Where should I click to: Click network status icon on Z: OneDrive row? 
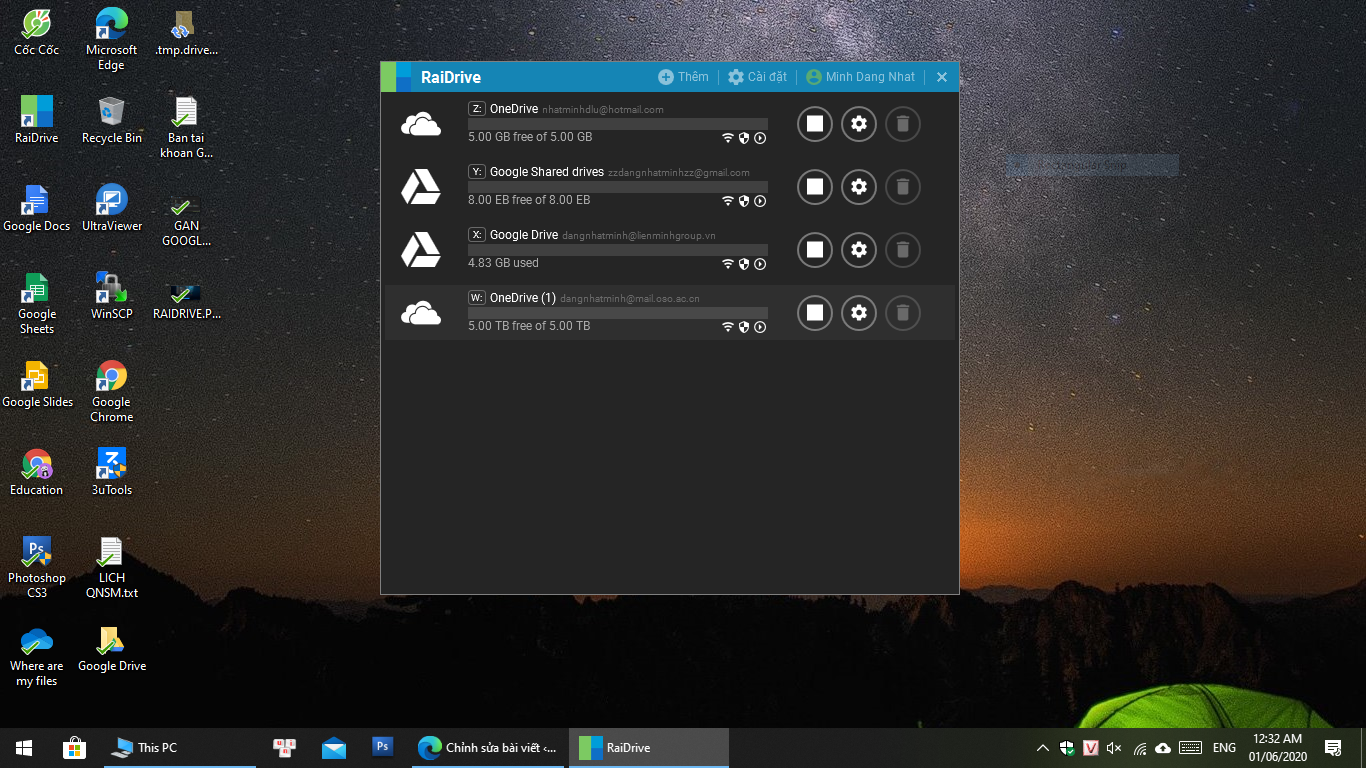tap(728, 138)
